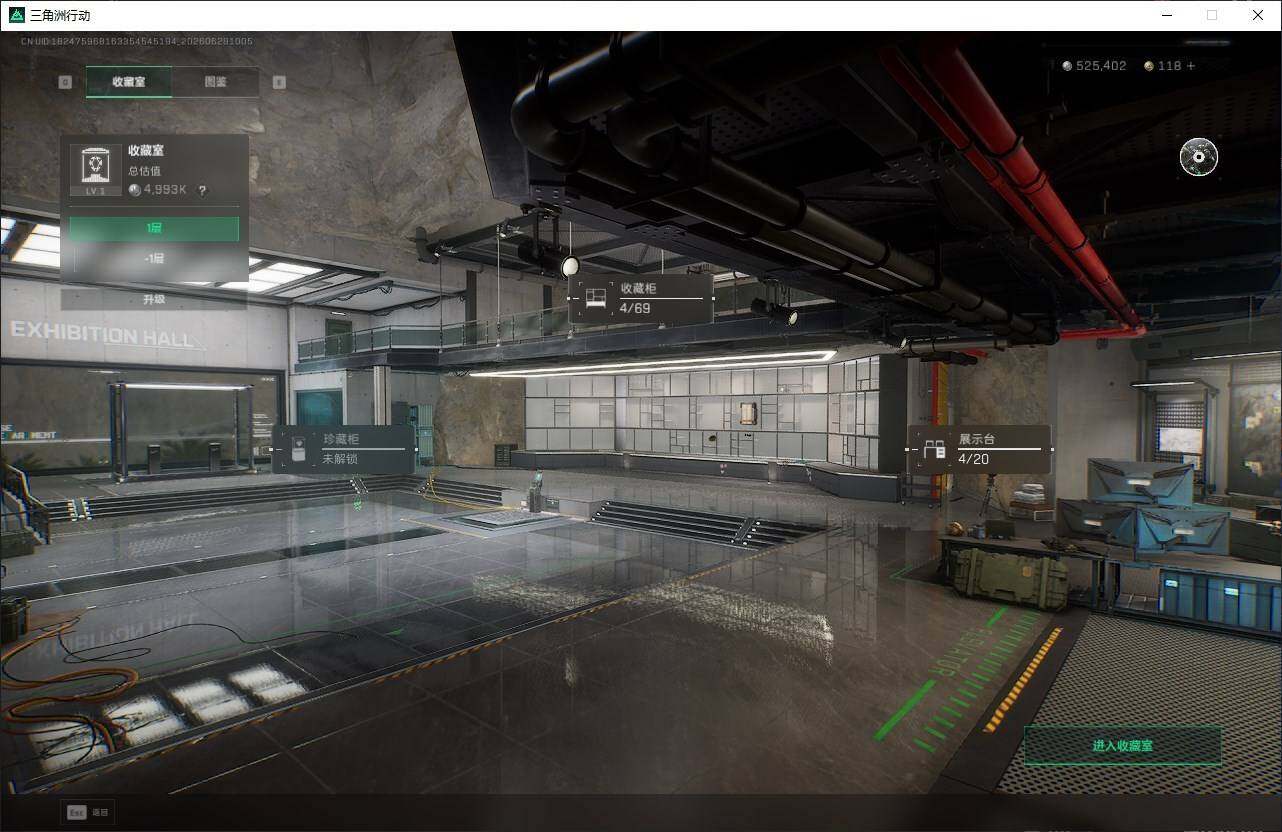Enter the room via 进入收藏室

click(1123, 746)
